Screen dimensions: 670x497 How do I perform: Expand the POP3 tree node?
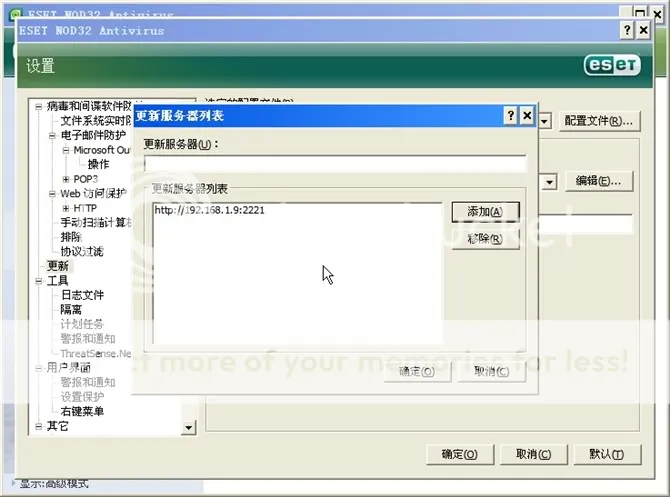click(x=66, y=179)
